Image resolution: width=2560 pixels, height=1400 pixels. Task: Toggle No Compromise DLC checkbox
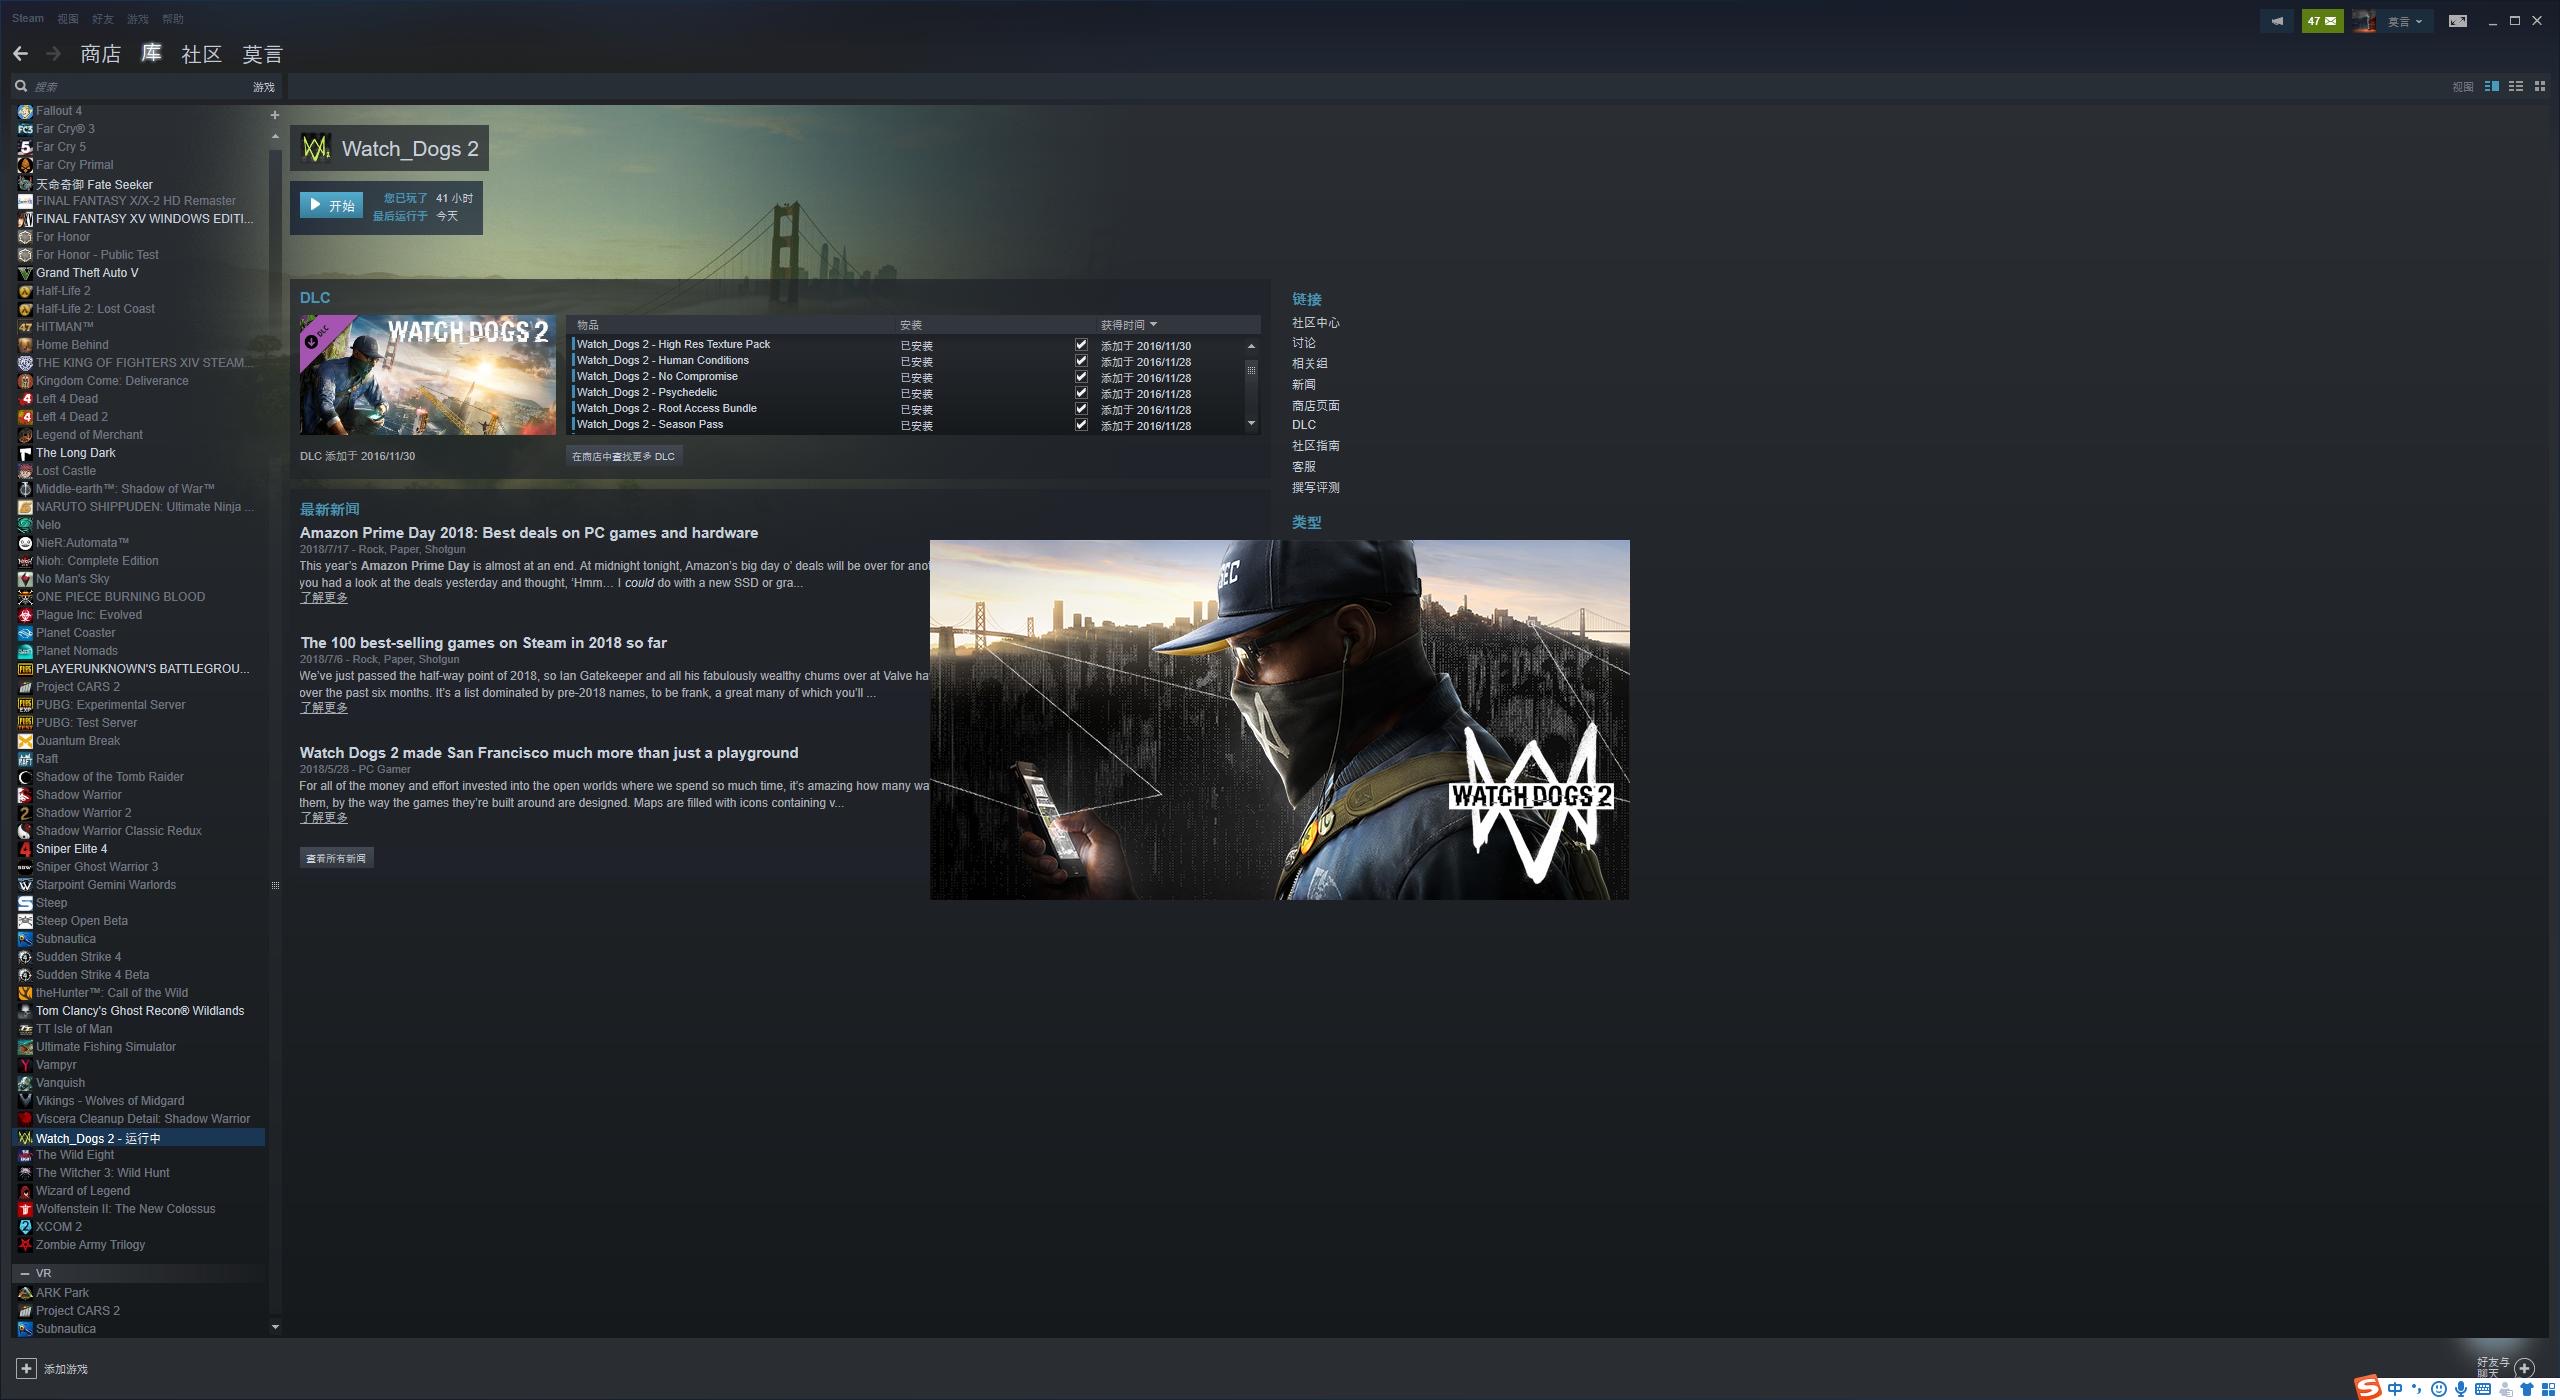[x=1081, y=377]
